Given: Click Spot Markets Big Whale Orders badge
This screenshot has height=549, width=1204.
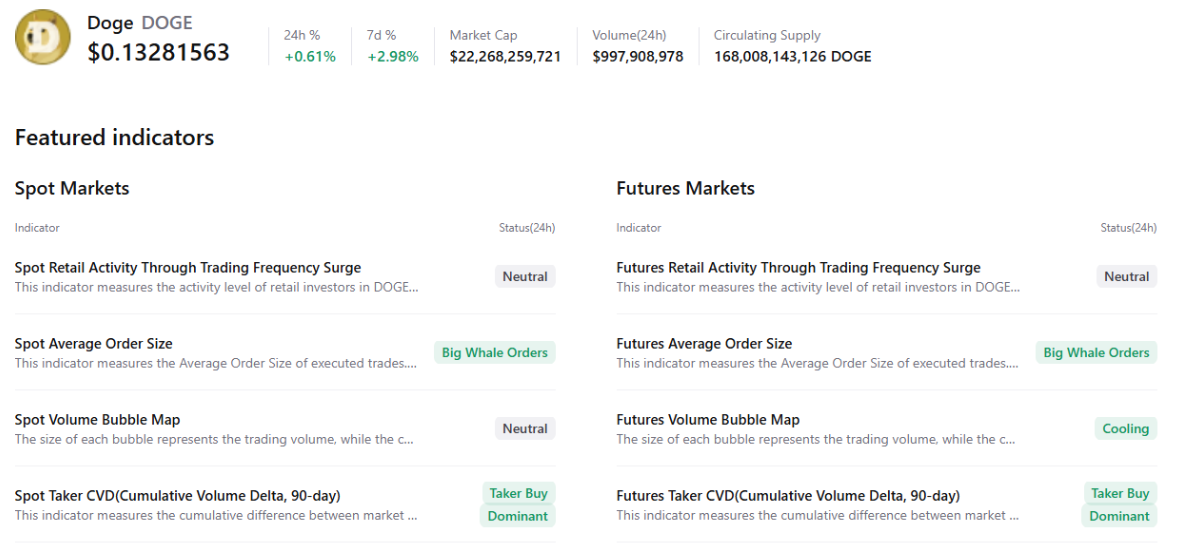Looking at the screenshot, I should (494, 353).
